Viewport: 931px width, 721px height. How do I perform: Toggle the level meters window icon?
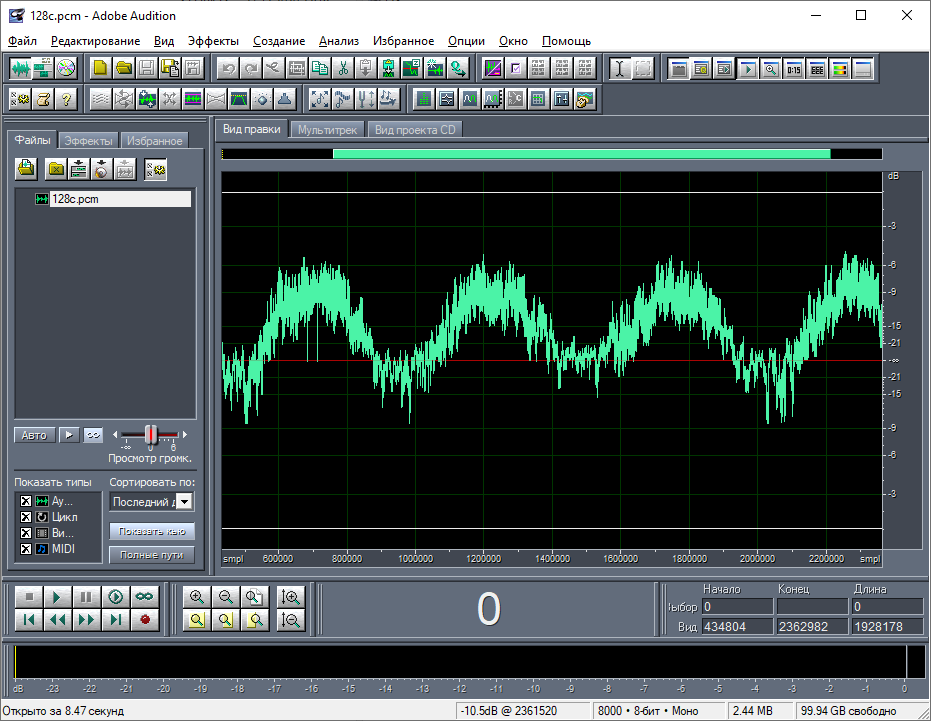coord(840,68)
